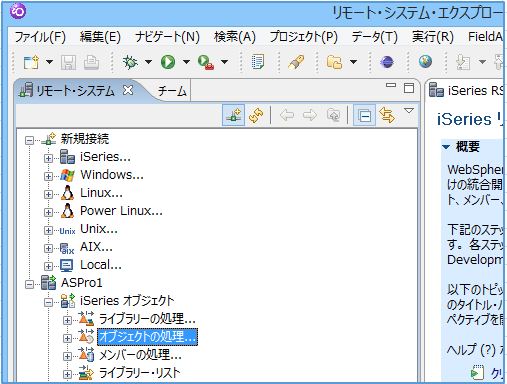Open the External Tools dropdown arrow
Screen dimensions: 507x384
click(x=224, y=62)
